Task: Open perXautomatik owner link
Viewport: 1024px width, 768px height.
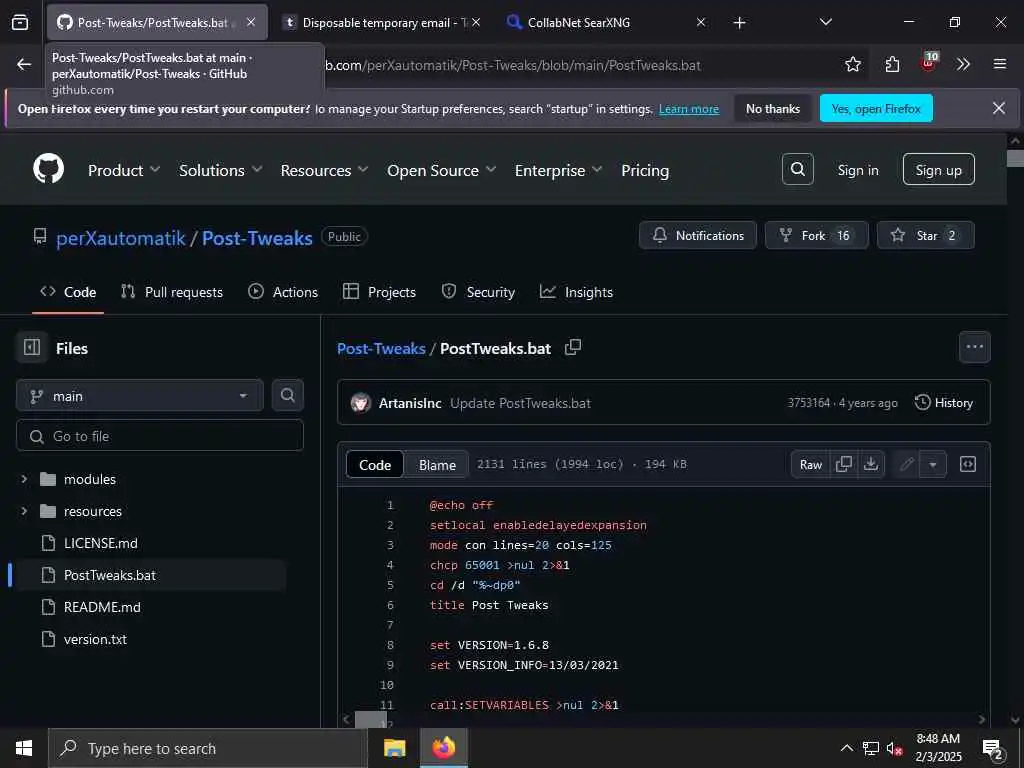Action: click(x=121, y=238)
